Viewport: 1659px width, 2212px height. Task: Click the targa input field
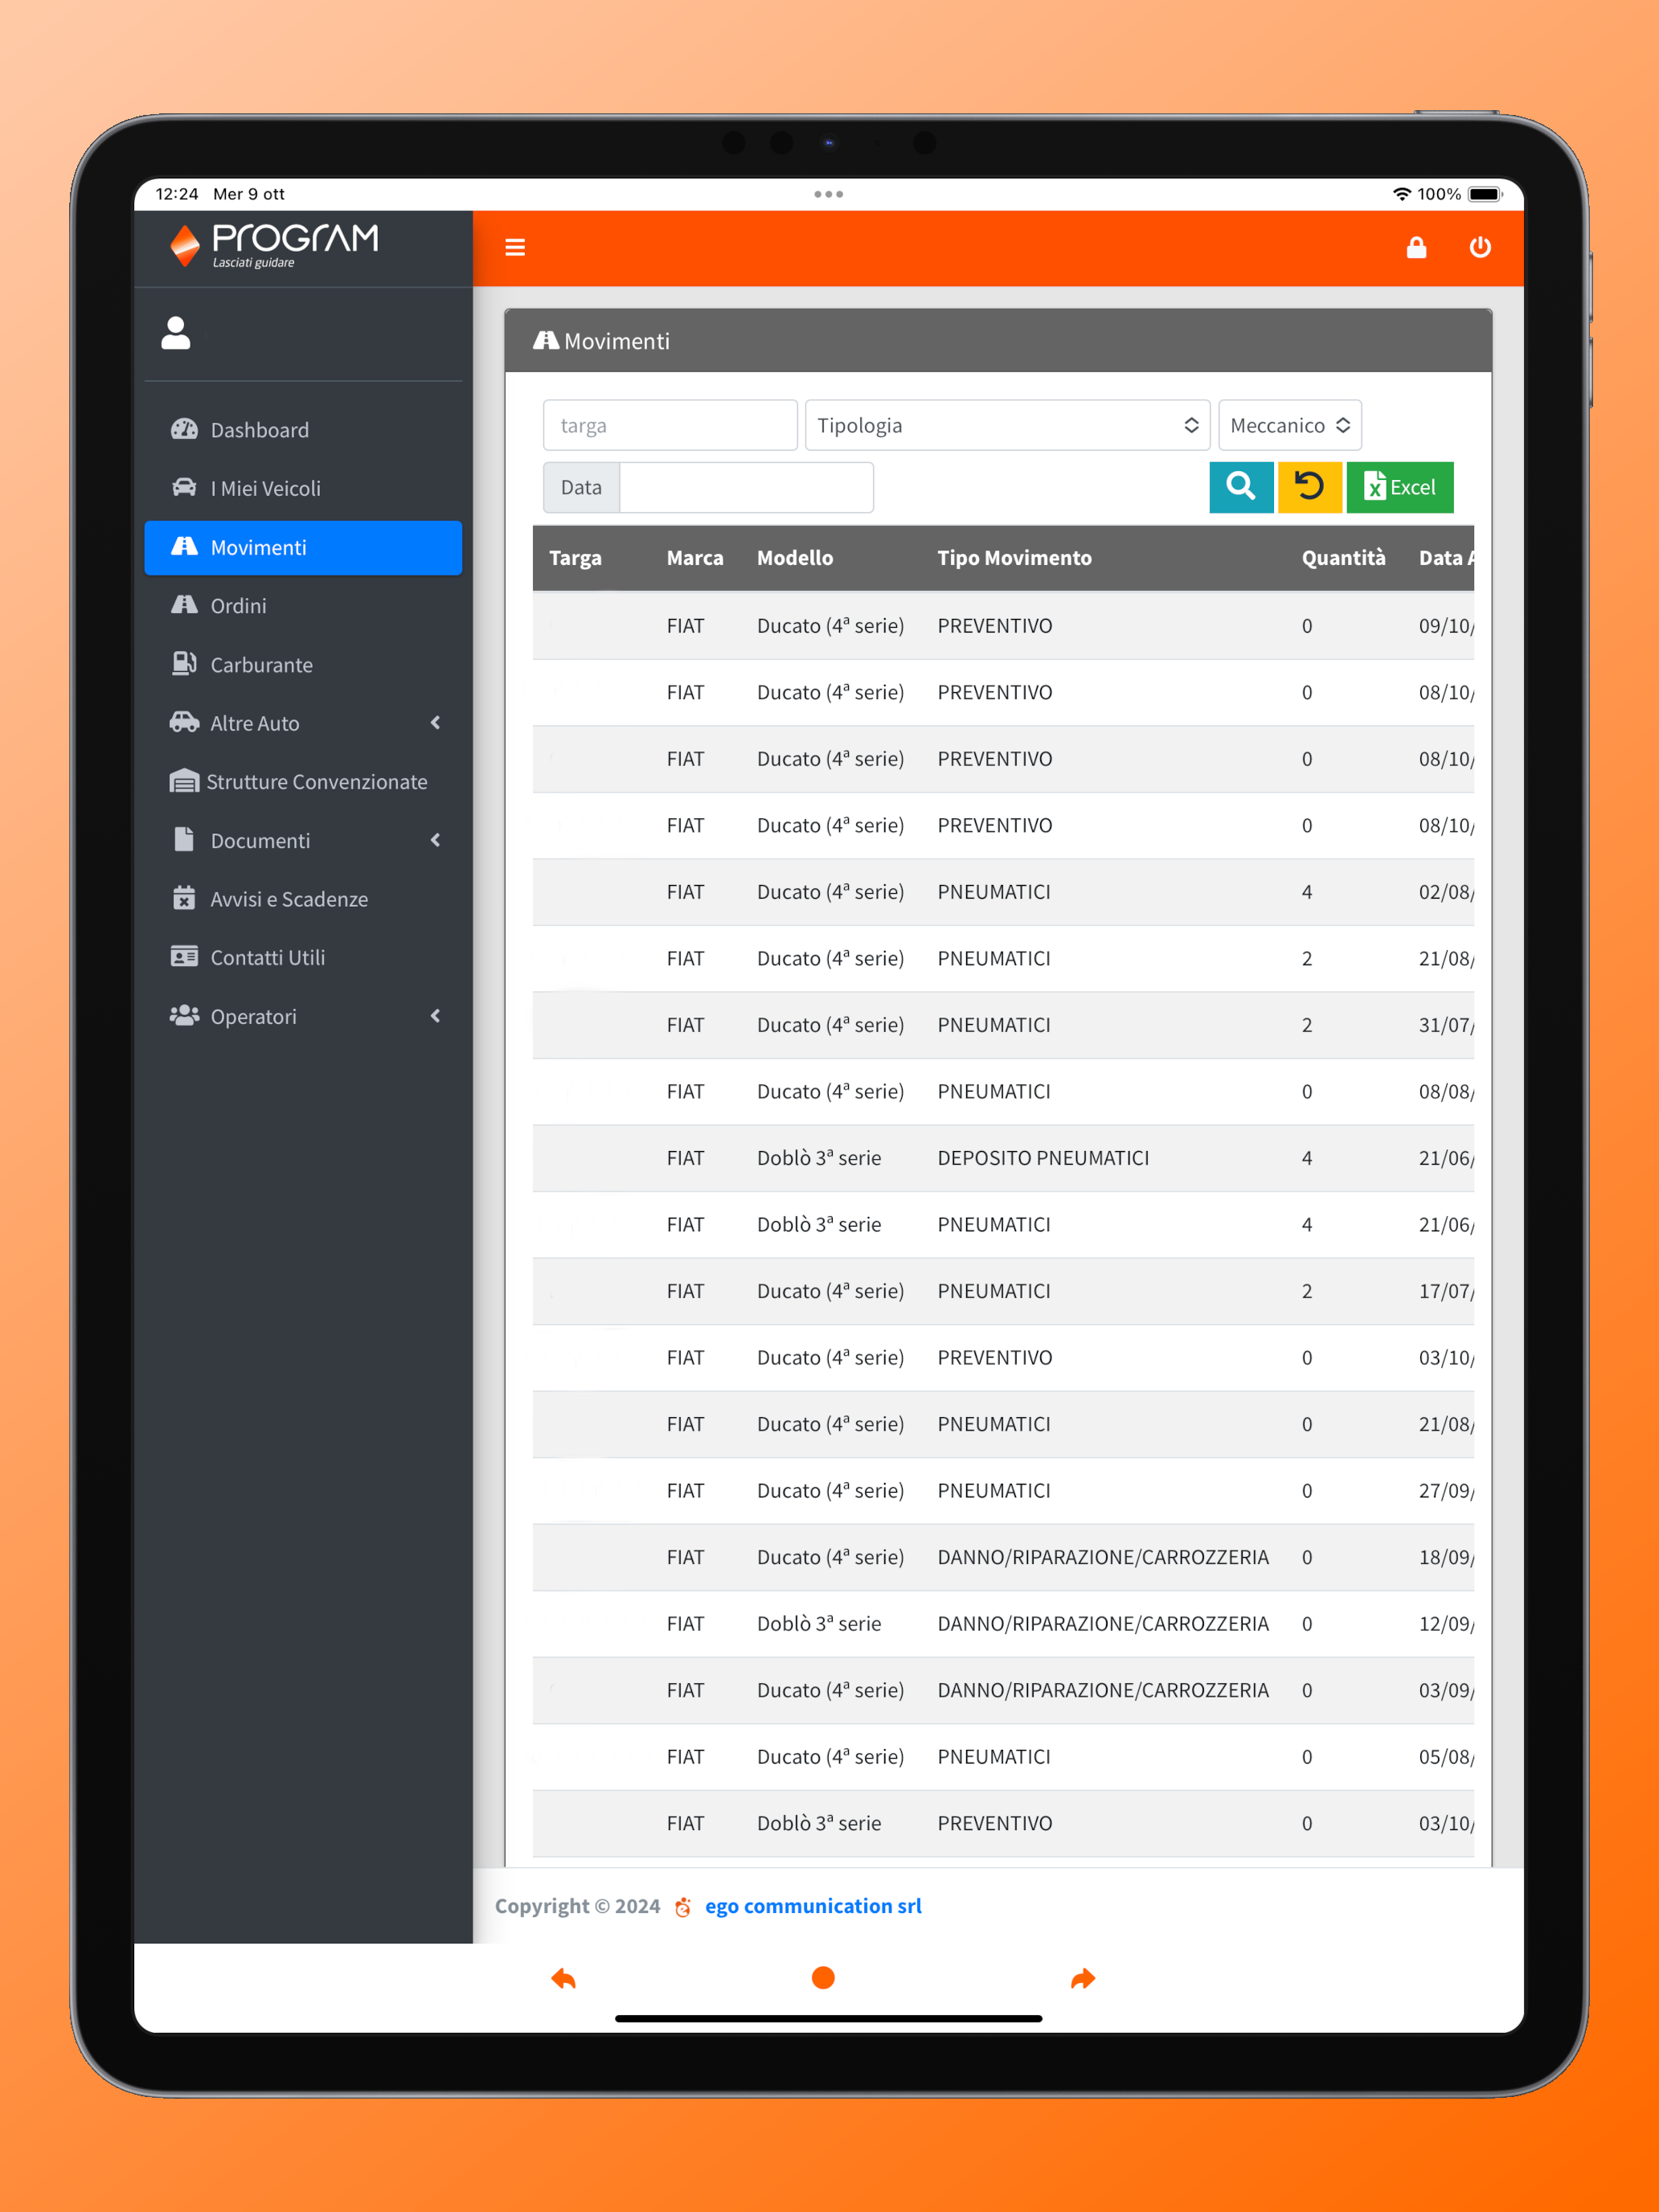pyautogui.click(x=670, y=425)
